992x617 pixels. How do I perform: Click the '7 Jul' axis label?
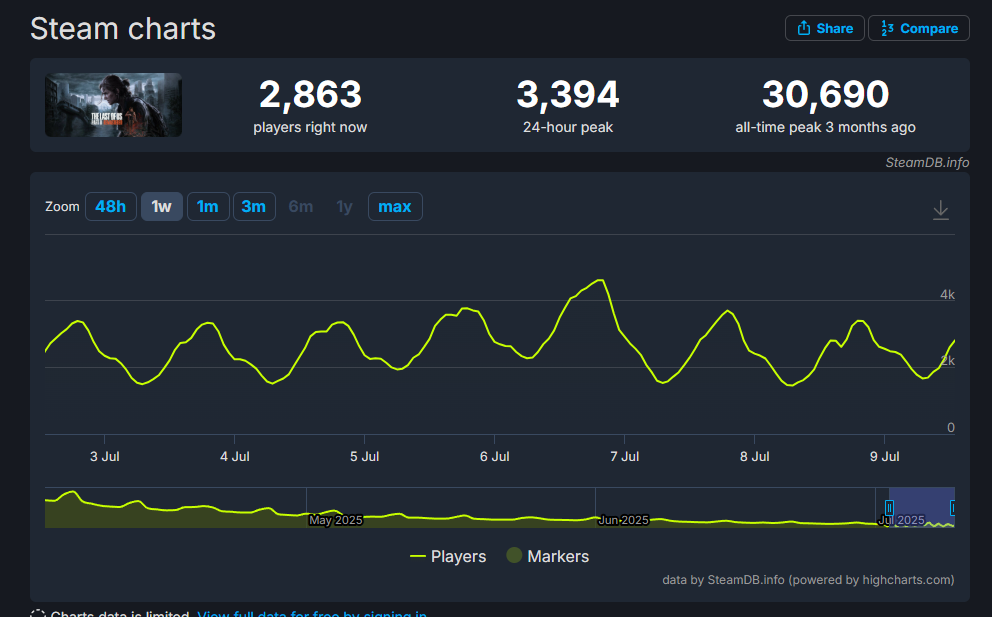click(x=624, y=456)
